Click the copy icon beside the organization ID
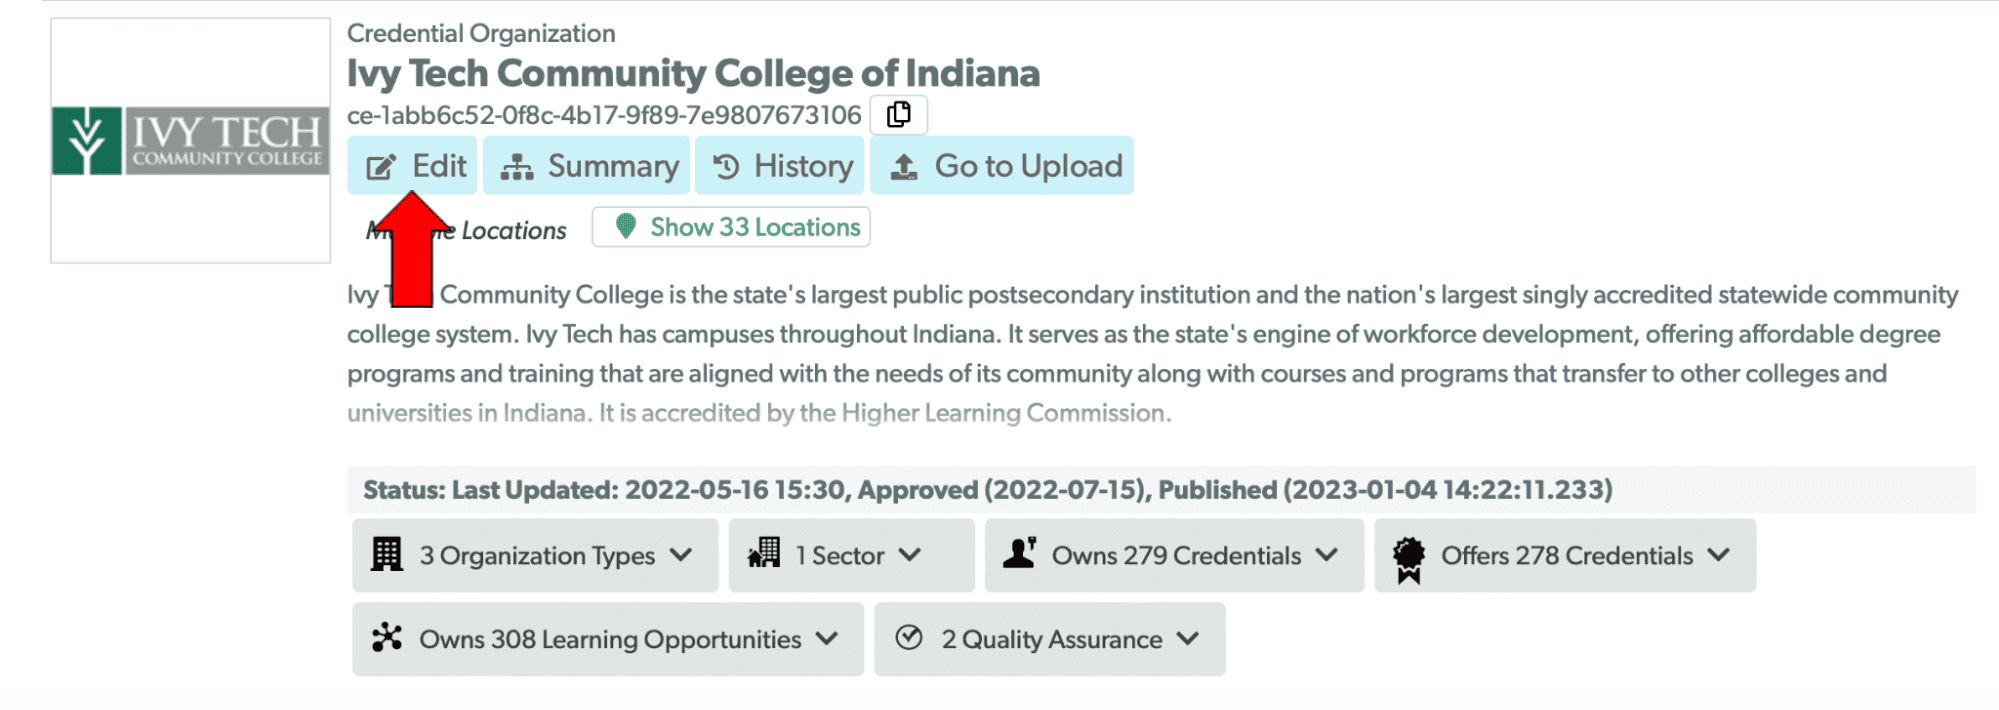This screenshot has width=1999, height=710. point(897,114)
